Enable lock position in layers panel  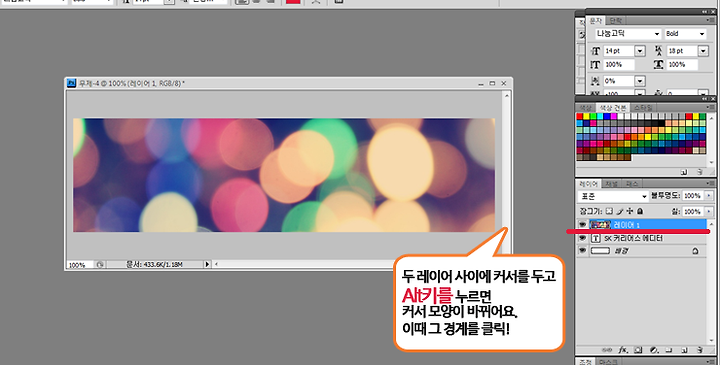click(x=630, y=211)
